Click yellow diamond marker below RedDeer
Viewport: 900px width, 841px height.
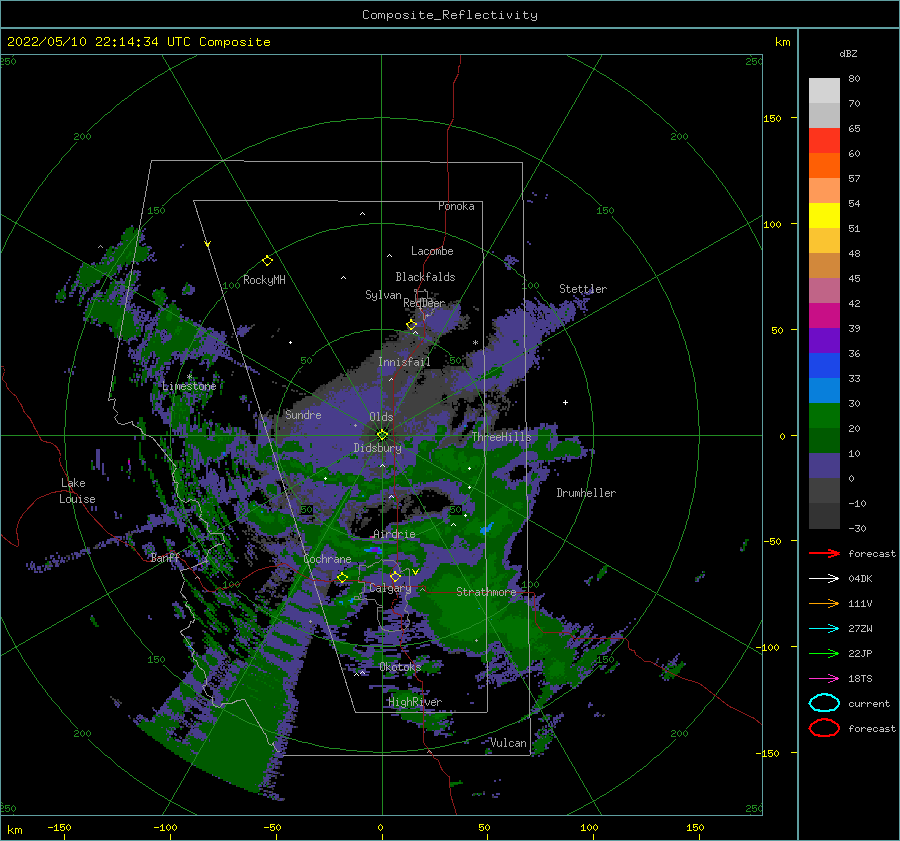coord(412,324)
